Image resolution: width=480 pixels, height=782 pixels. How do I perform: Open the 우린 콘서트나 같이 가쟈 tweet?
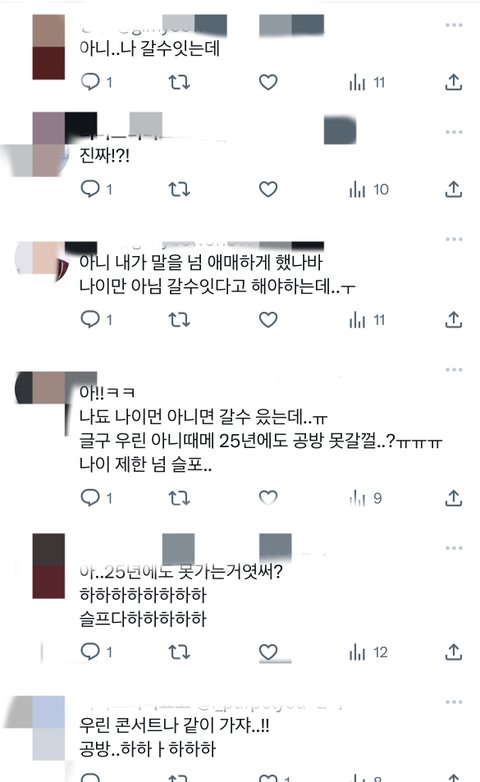[174, 737]
